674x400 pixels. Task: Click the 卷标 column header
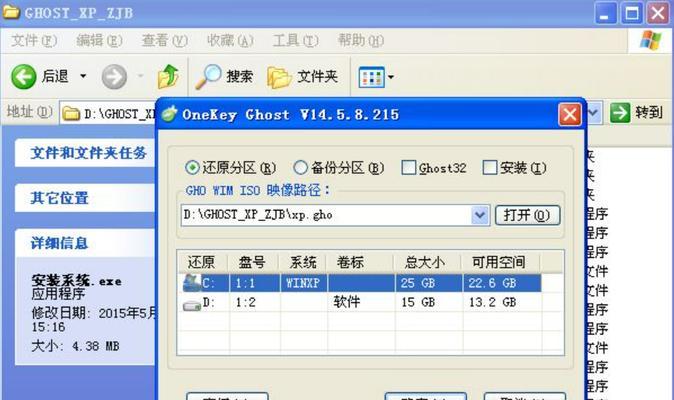(x=360, y=262)
